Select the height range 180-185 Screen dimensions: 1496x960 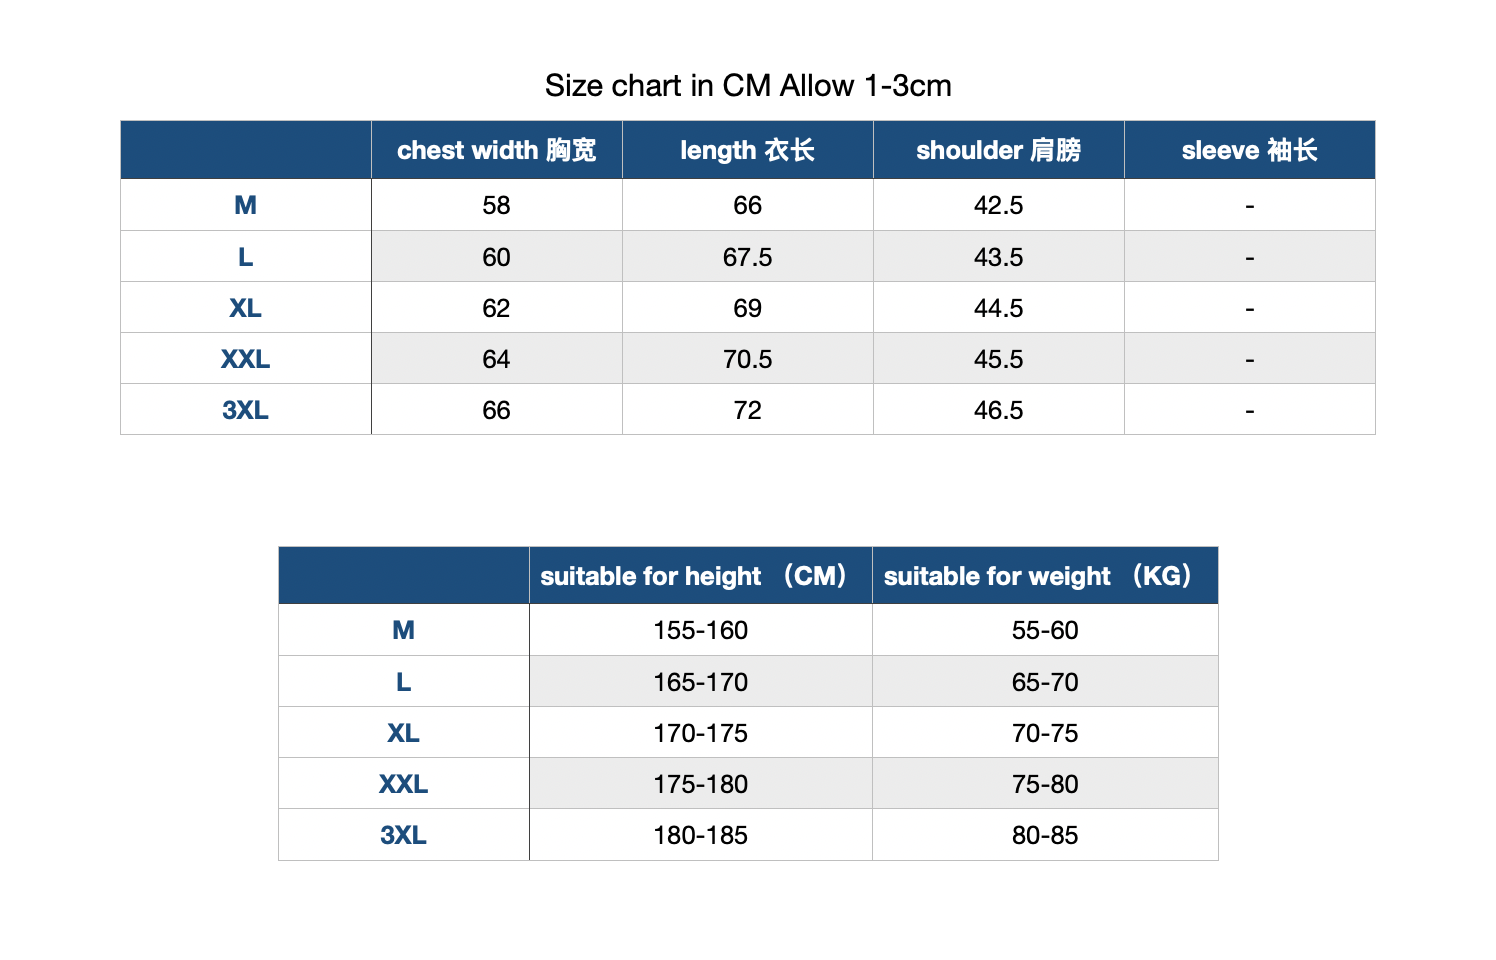(x=700, y=835)
